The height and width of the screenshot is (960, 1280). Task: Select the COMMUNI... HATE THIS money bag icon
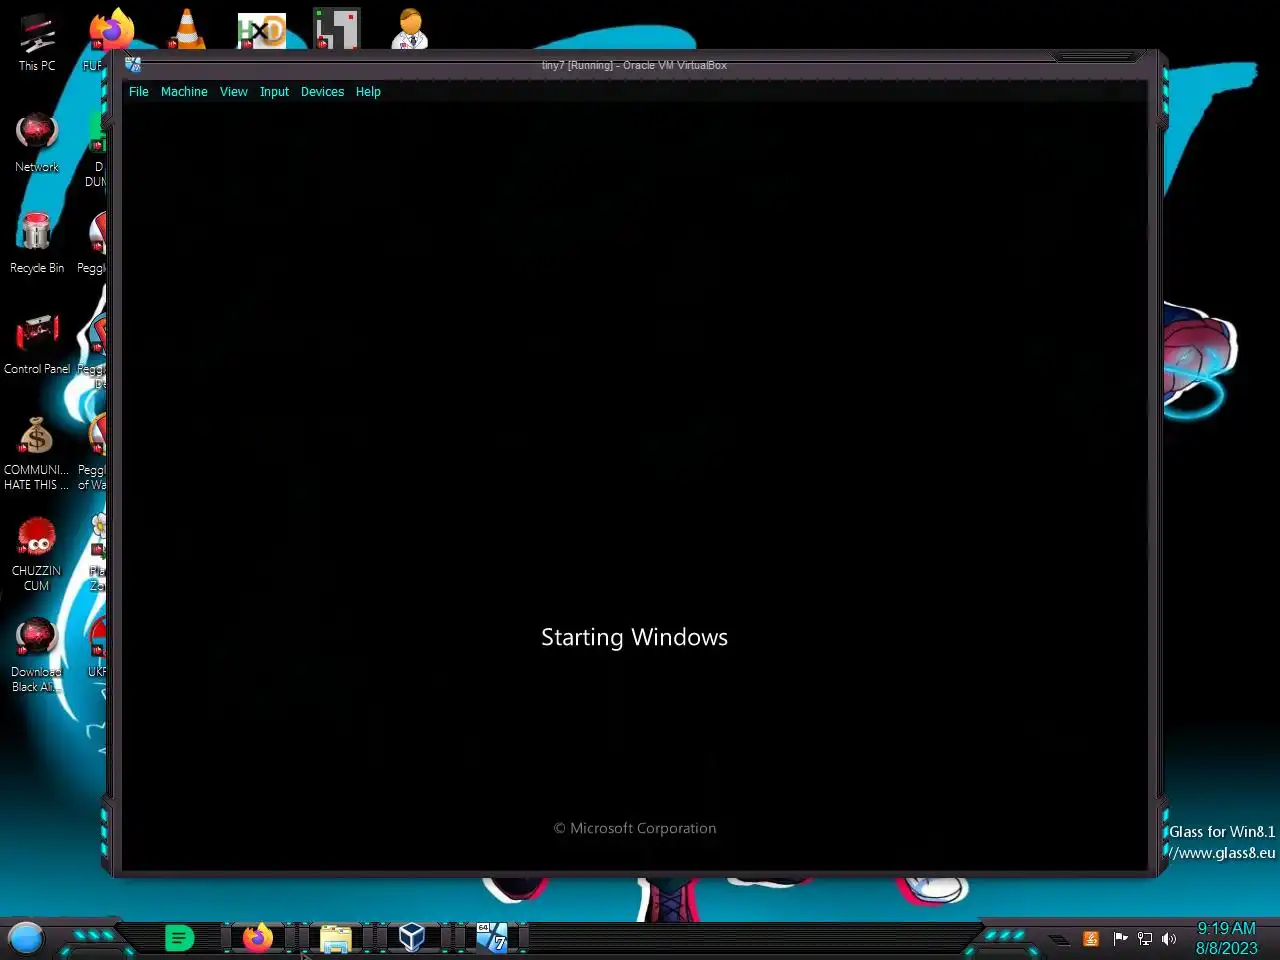click(37, 452)
